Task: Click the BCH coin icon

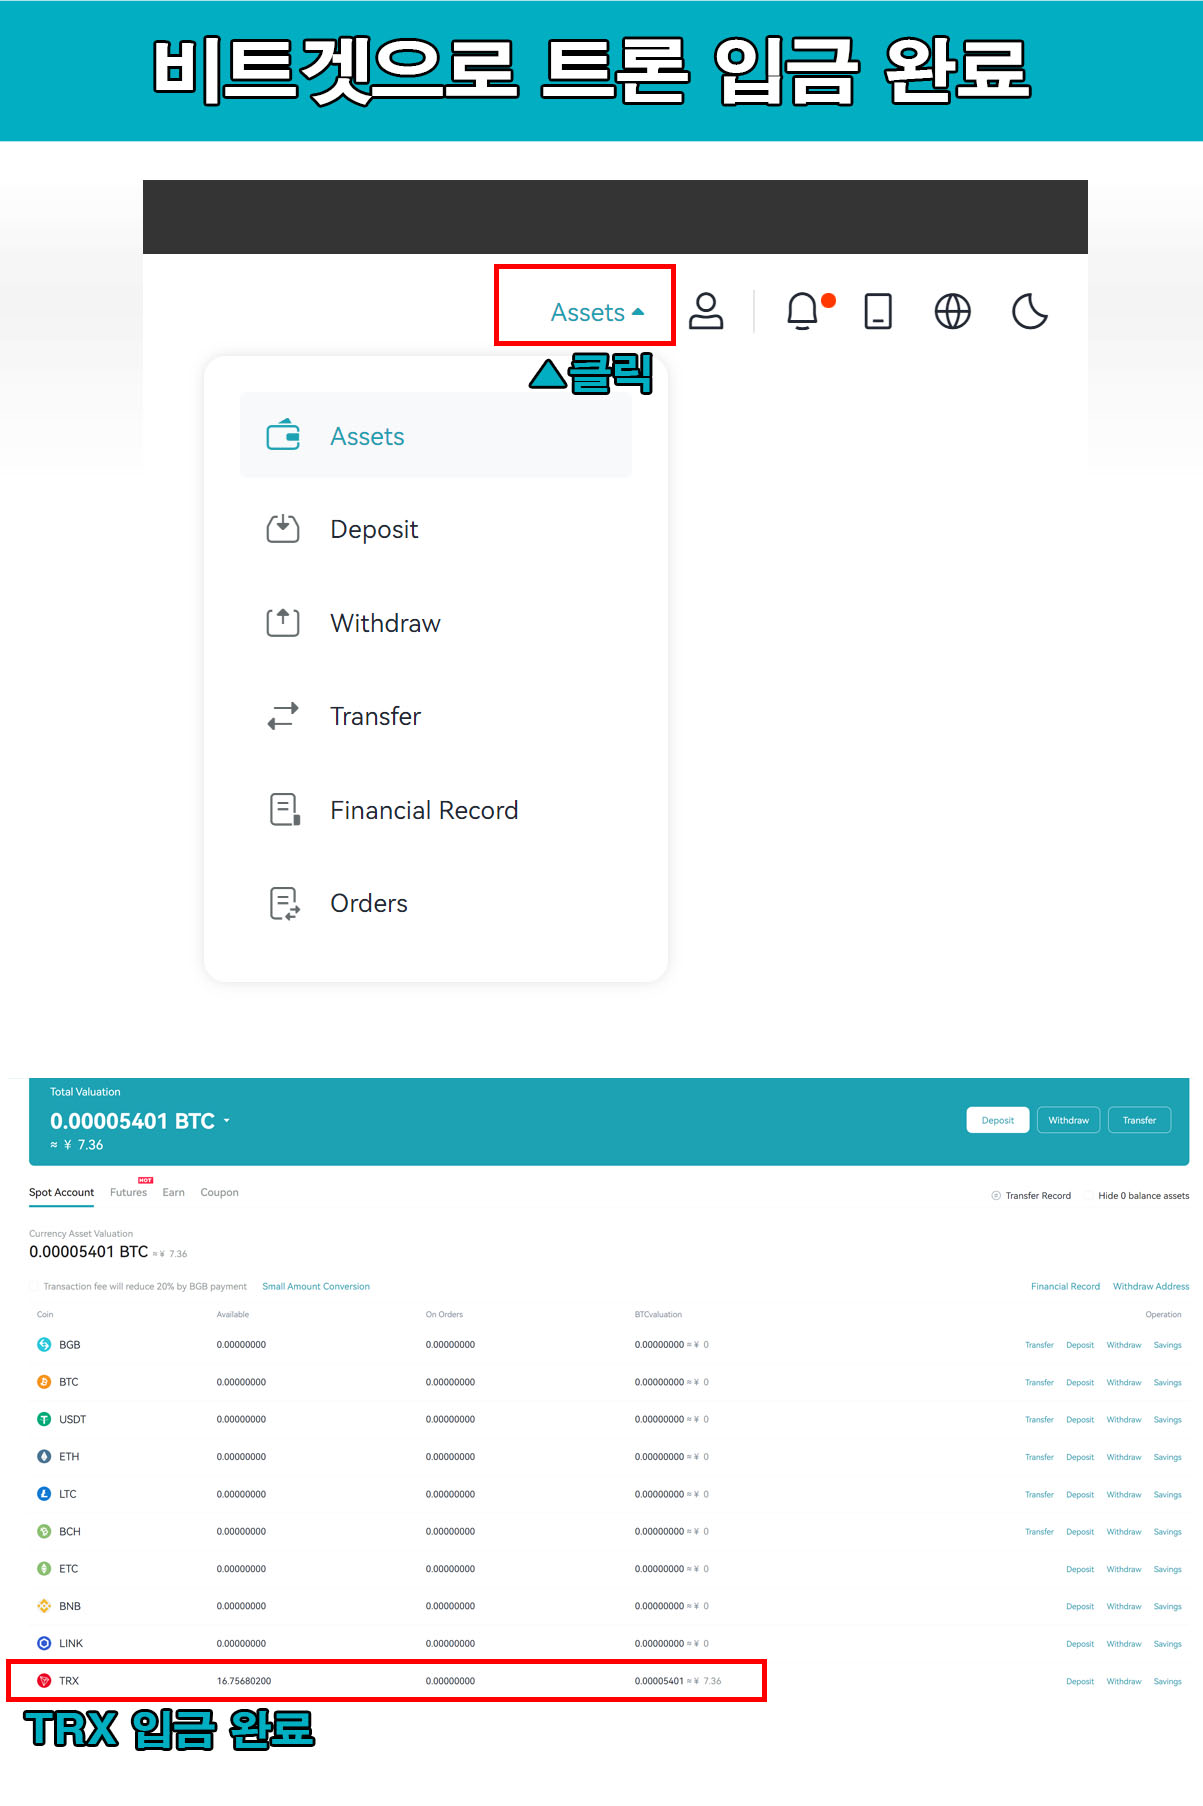Action: [44, 1531]
